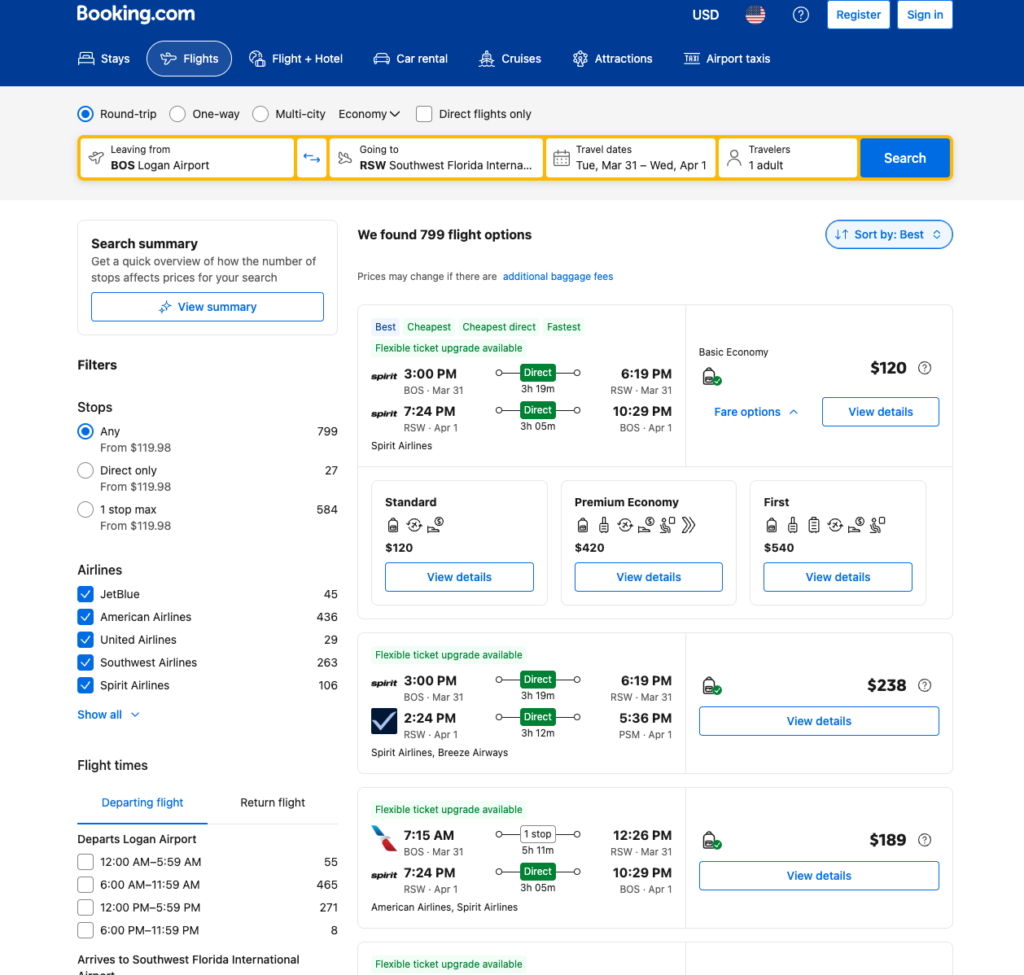Expand Show all airlines list

click(108, 715)
